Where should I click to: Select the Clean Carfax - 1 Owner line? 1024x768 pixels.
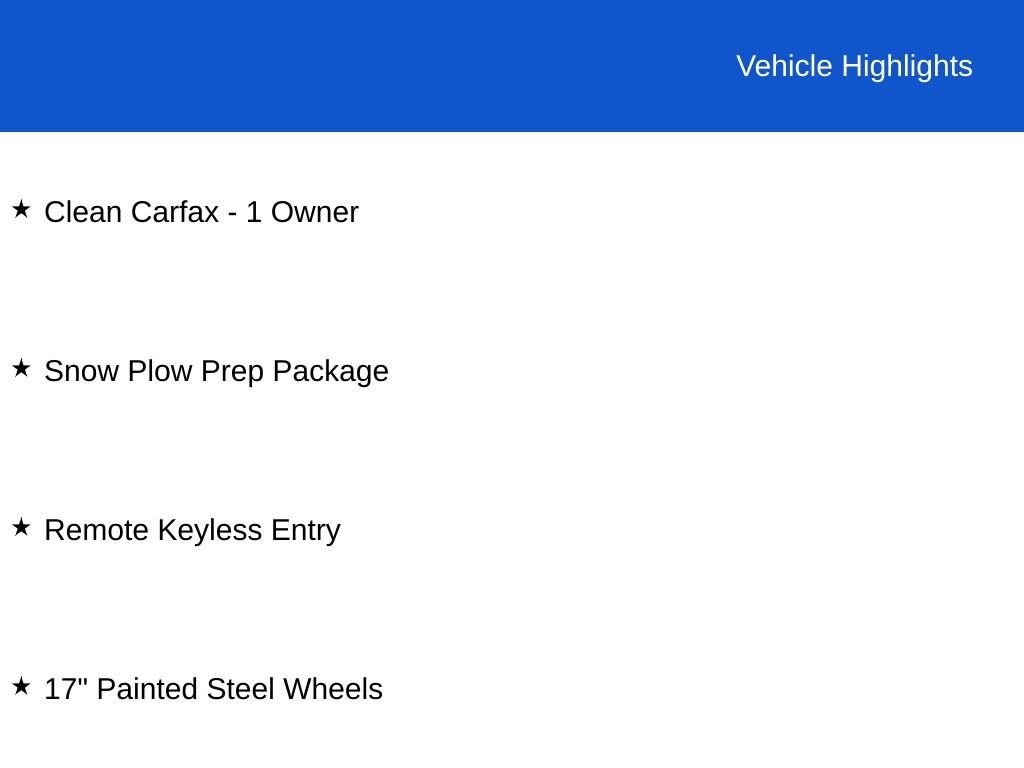(x=201, y=212)
